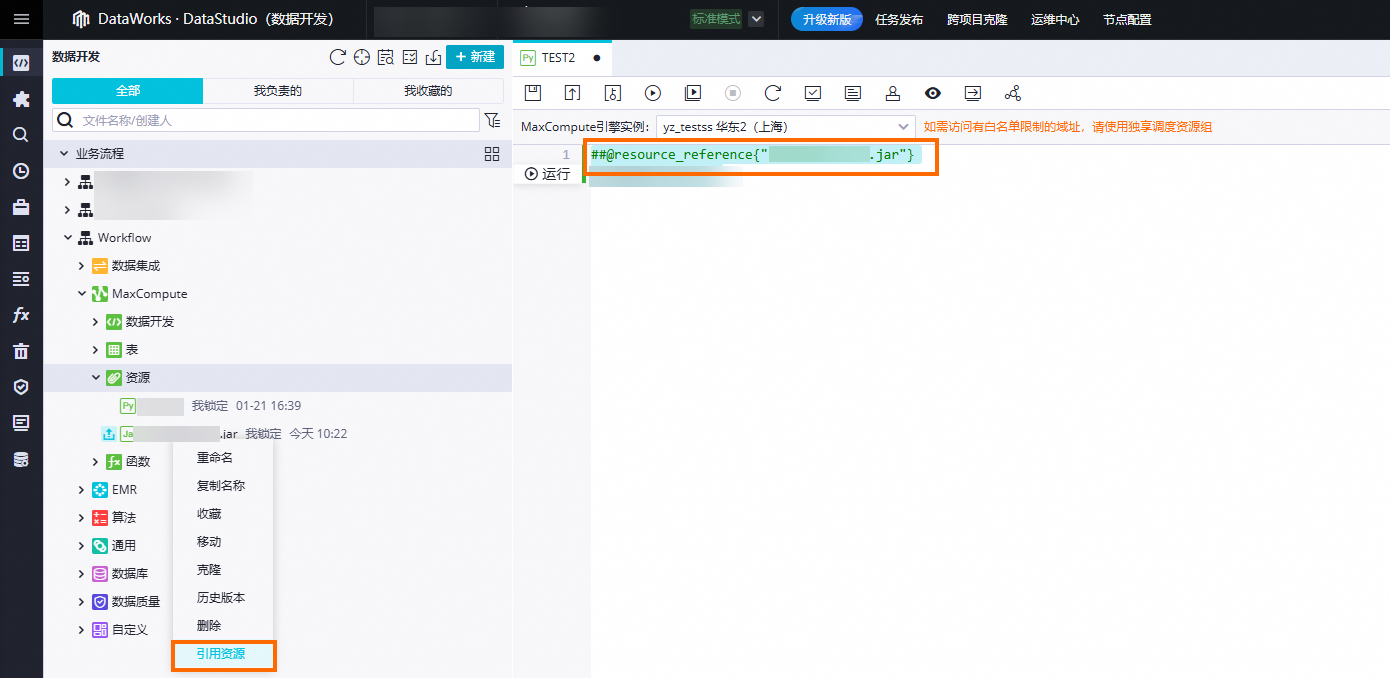This screenshot has height=678, width=1390.
Task: Collapse the 业务流程 section
Action: point(65,154)
